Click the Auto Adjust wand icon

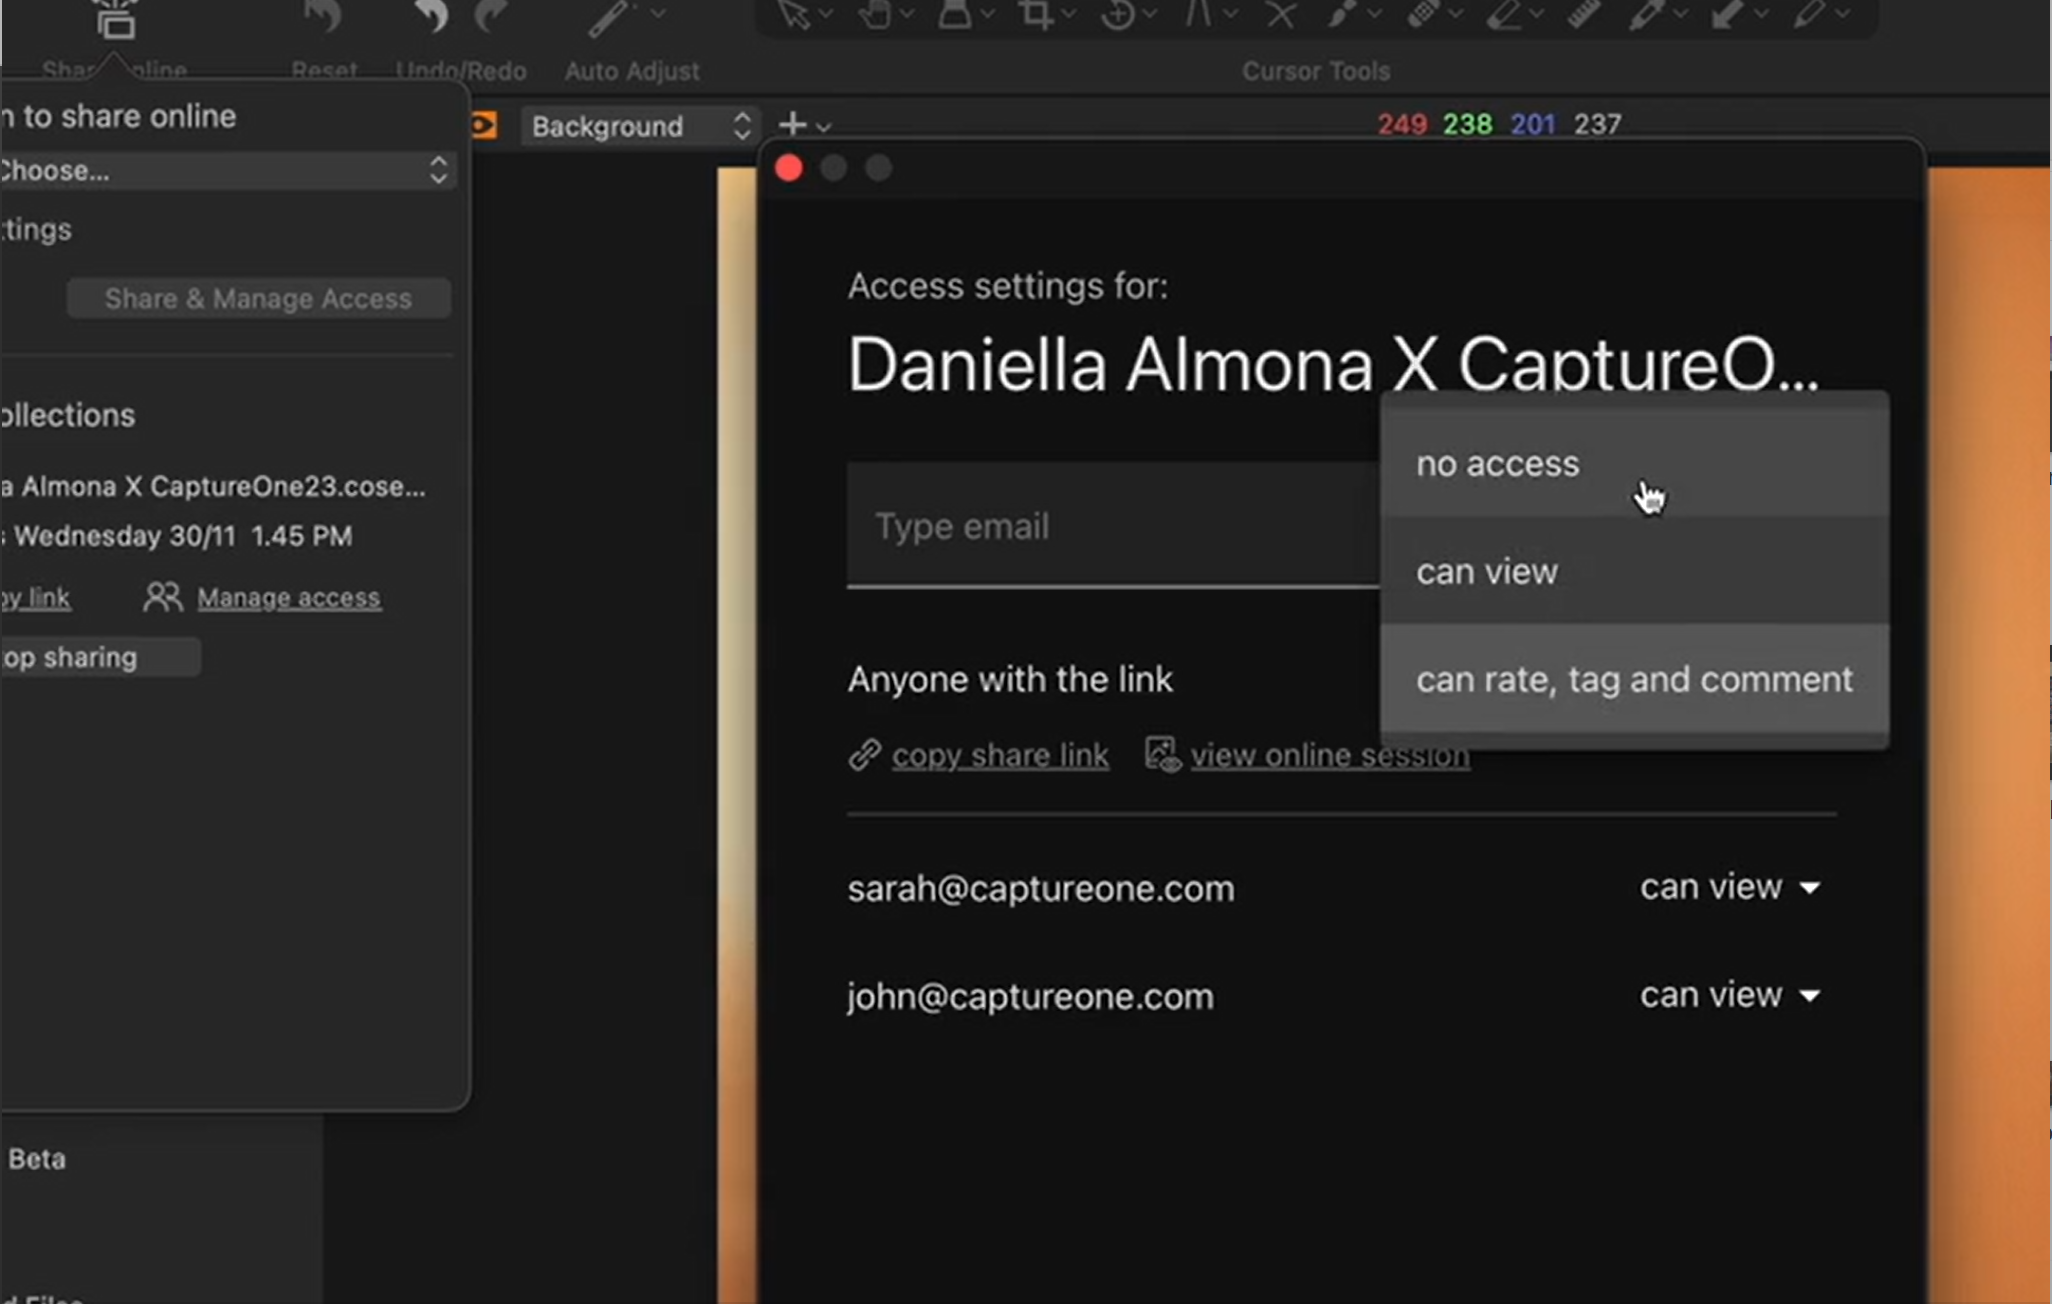(x=610, y=17)
